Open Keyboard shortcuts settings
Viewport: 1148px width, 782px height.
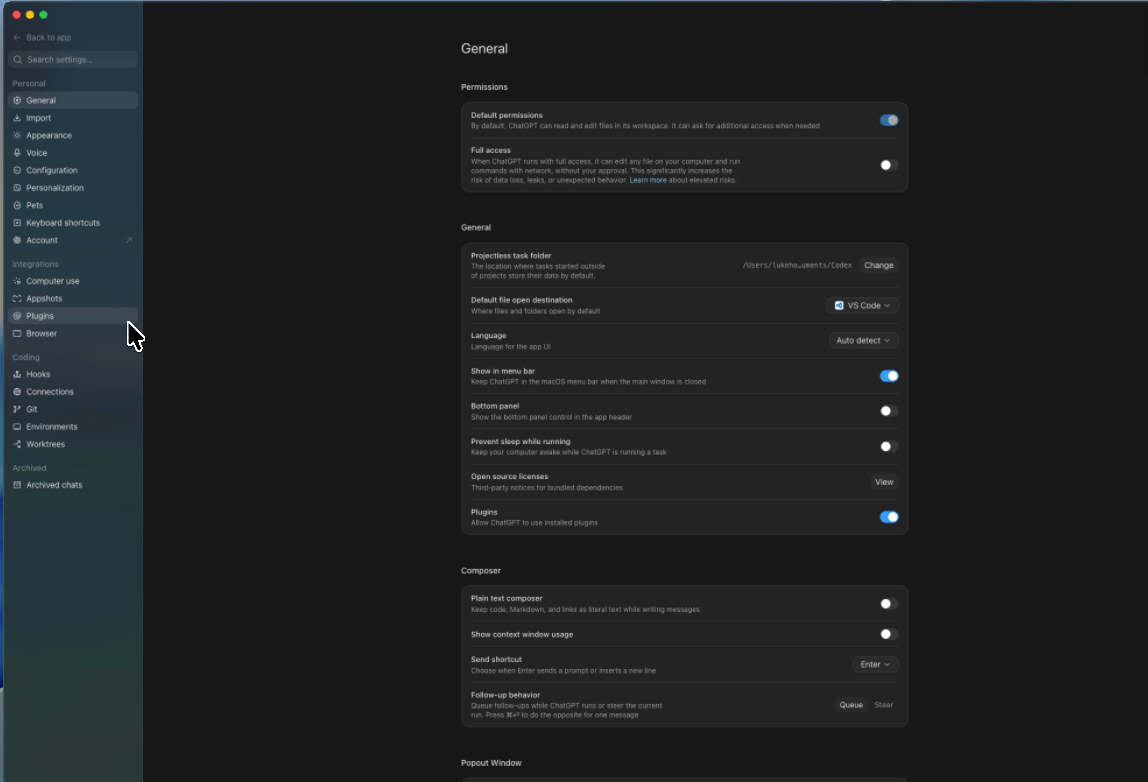73,223
